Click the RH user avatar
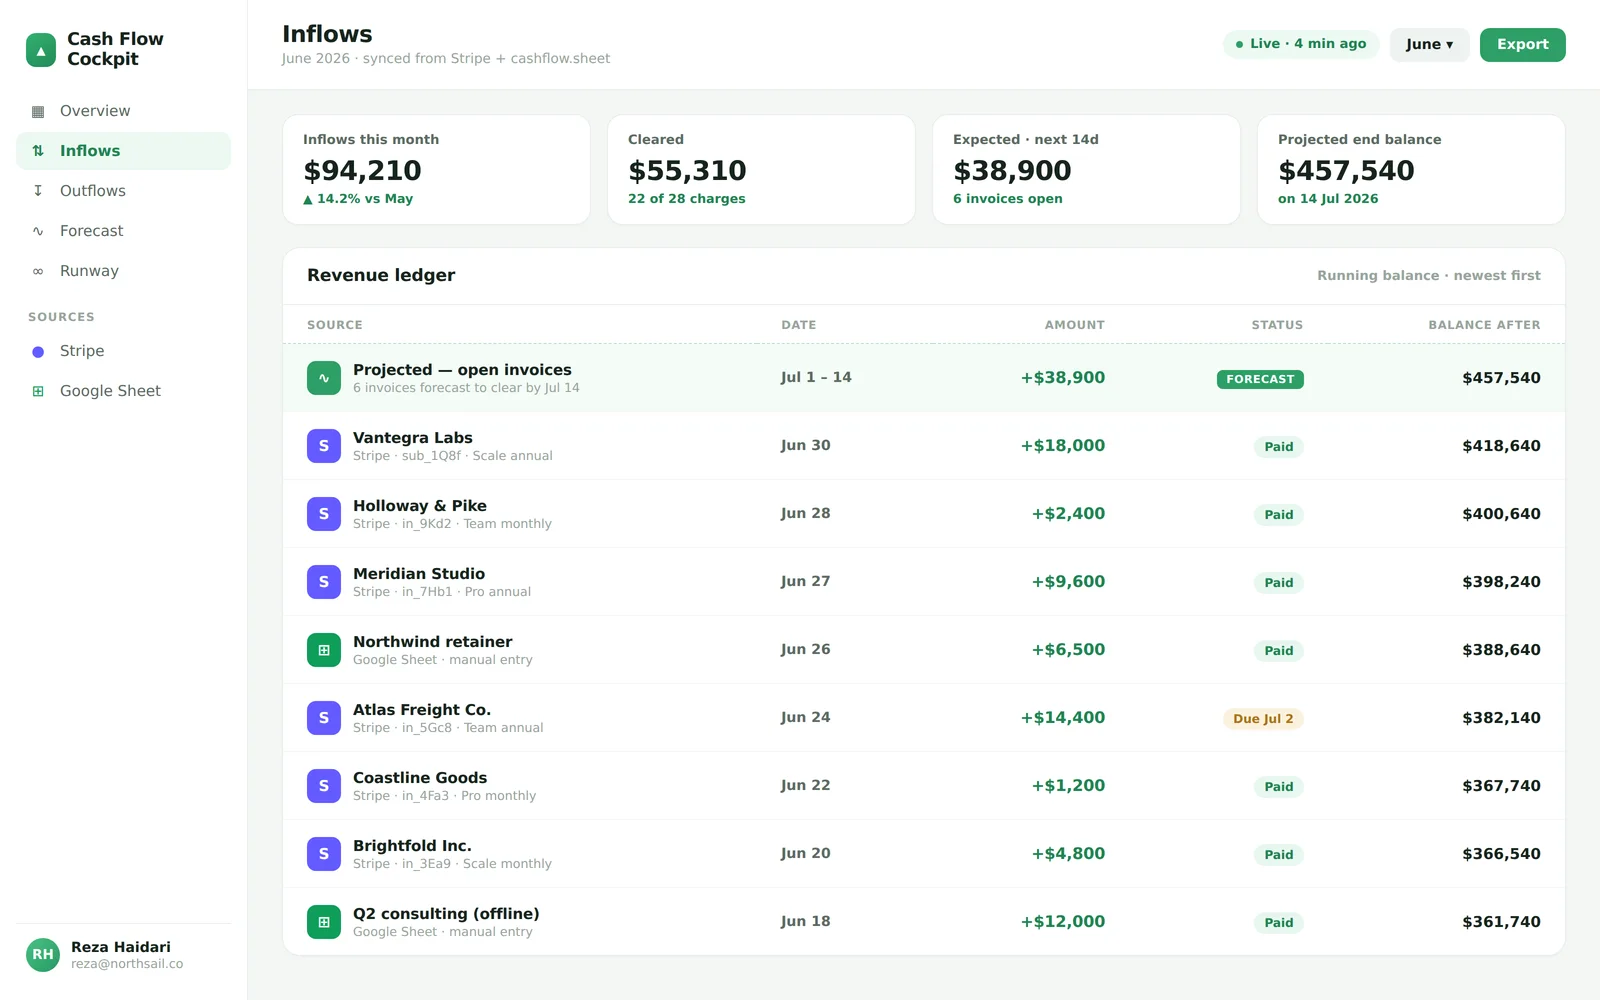1600x1000 pixels. (x=43, y=955)
